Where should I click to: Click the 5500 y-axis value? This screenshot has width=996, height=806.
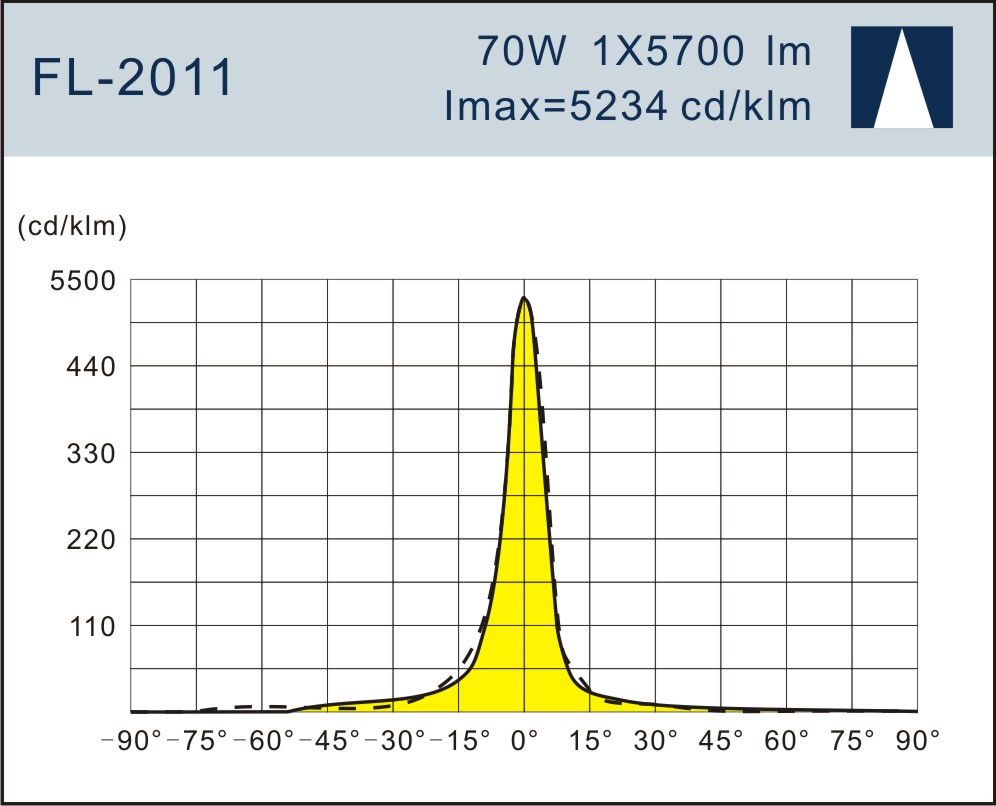point(84,281)
